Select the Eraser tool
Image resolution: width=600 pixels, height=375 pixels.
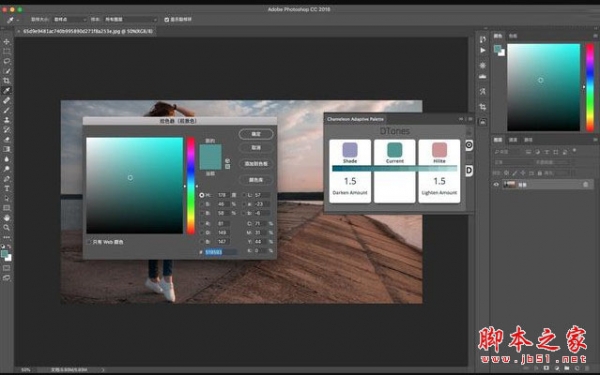7,139
